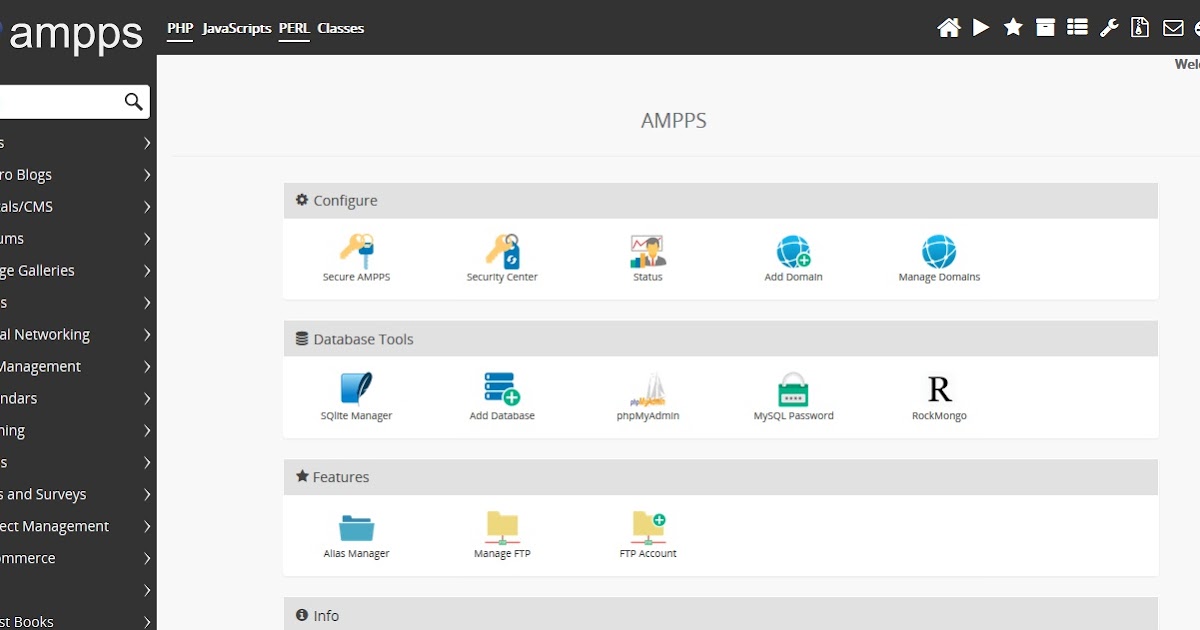
Task: Open the Galleries category in the sidebar
Action: tap(77, 271)
